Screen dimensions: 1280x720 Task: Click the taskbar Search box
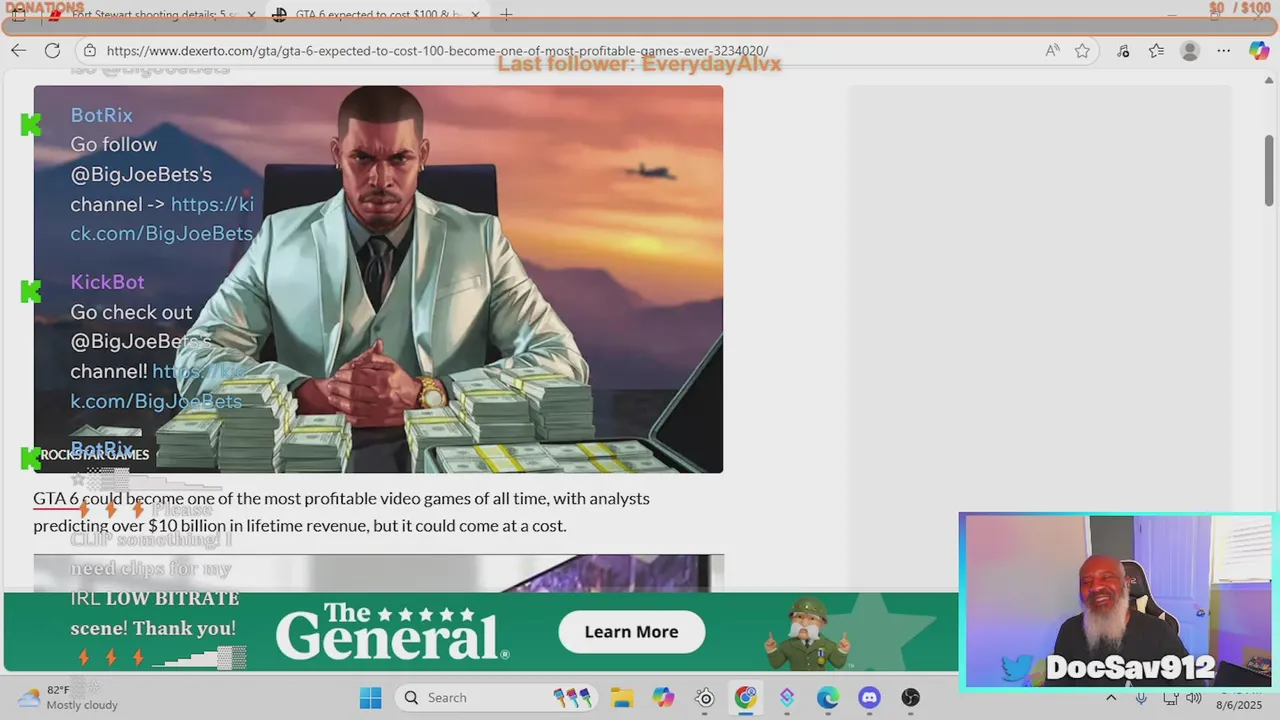[495, 698]
